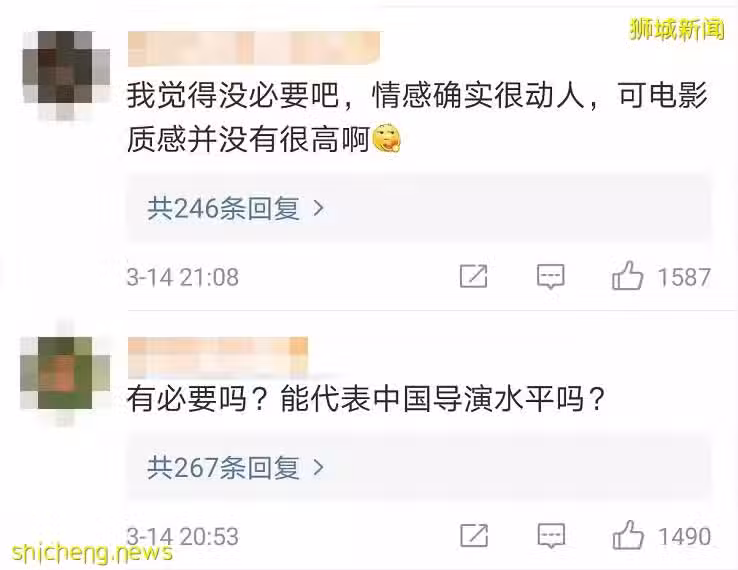Reply to the comment posted at 3-14 20:53
Screen dimensions: 738x570
pyautogui.click(x=551, y=536)
